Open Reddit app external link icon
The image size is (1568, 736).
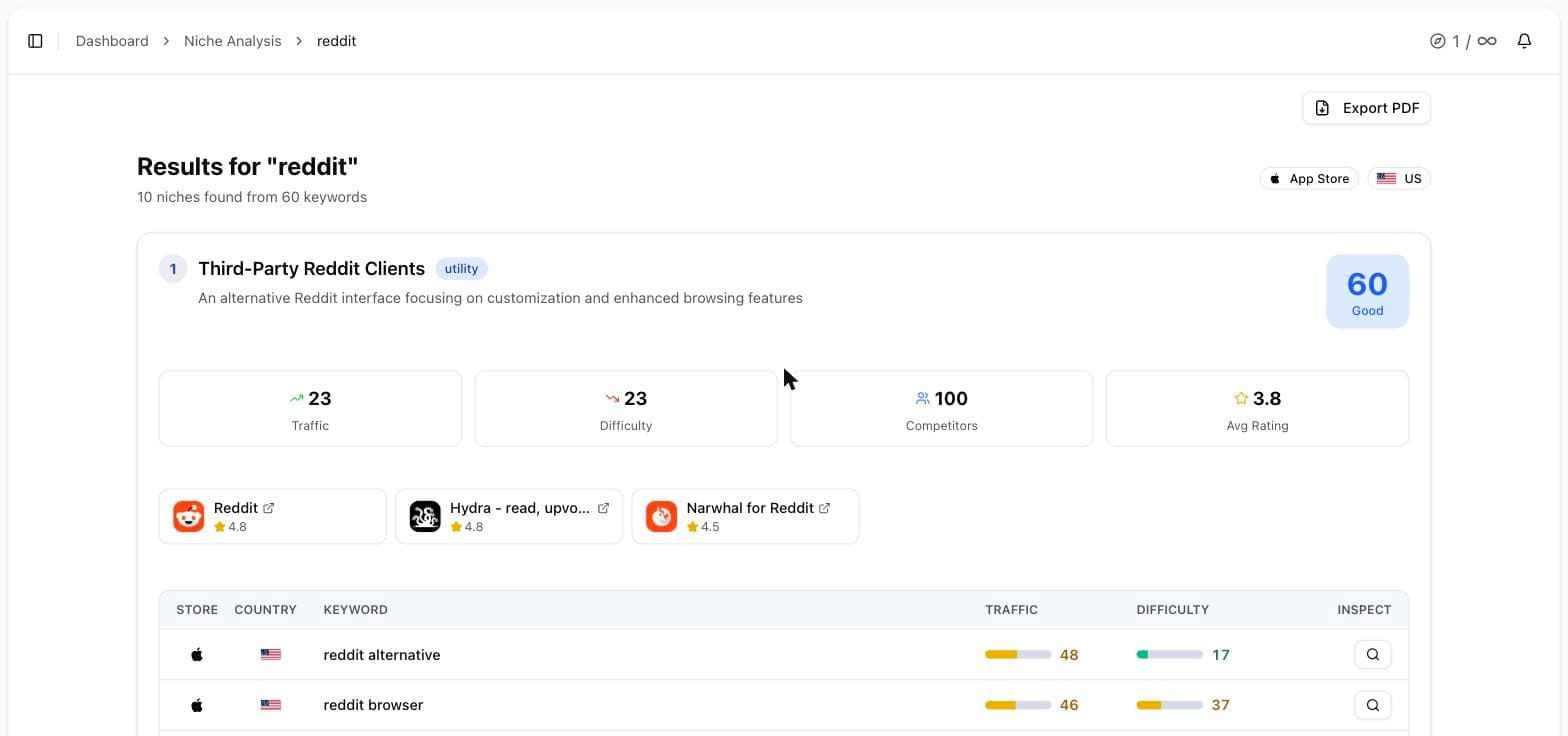pos(268,508)
